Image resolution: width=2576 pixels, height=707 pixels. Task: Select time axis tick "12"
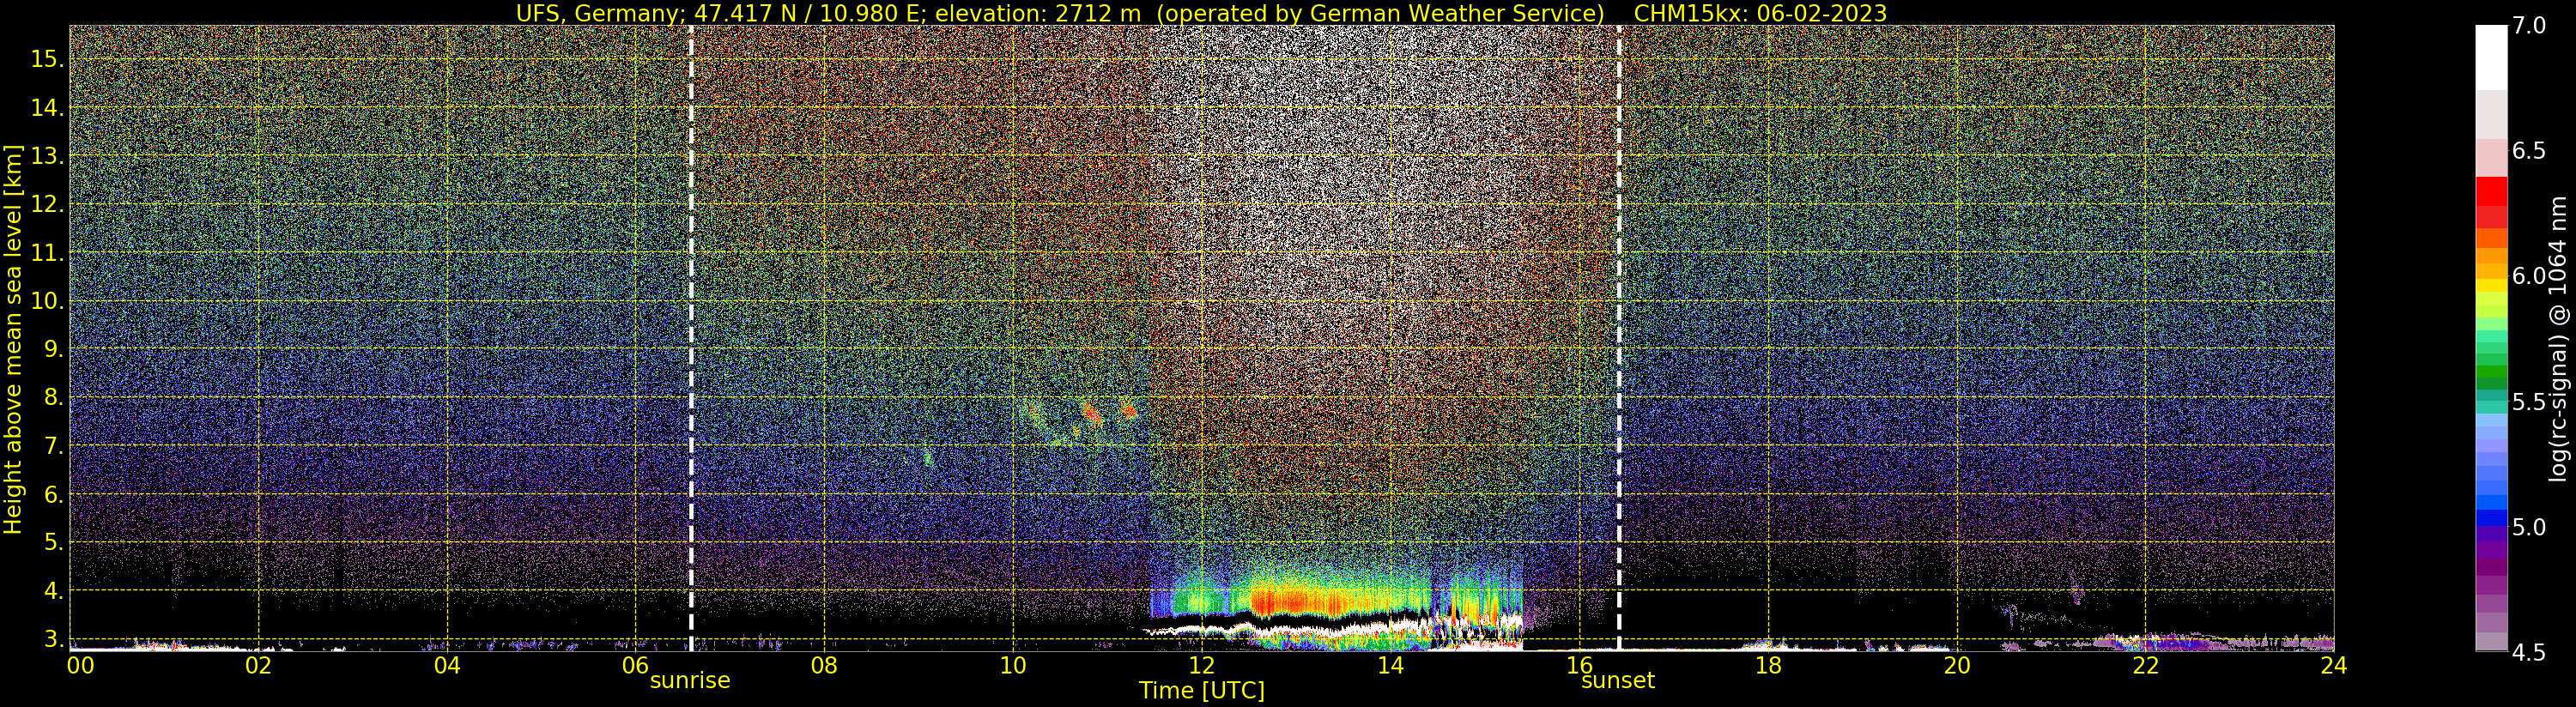pos(1202,666)
